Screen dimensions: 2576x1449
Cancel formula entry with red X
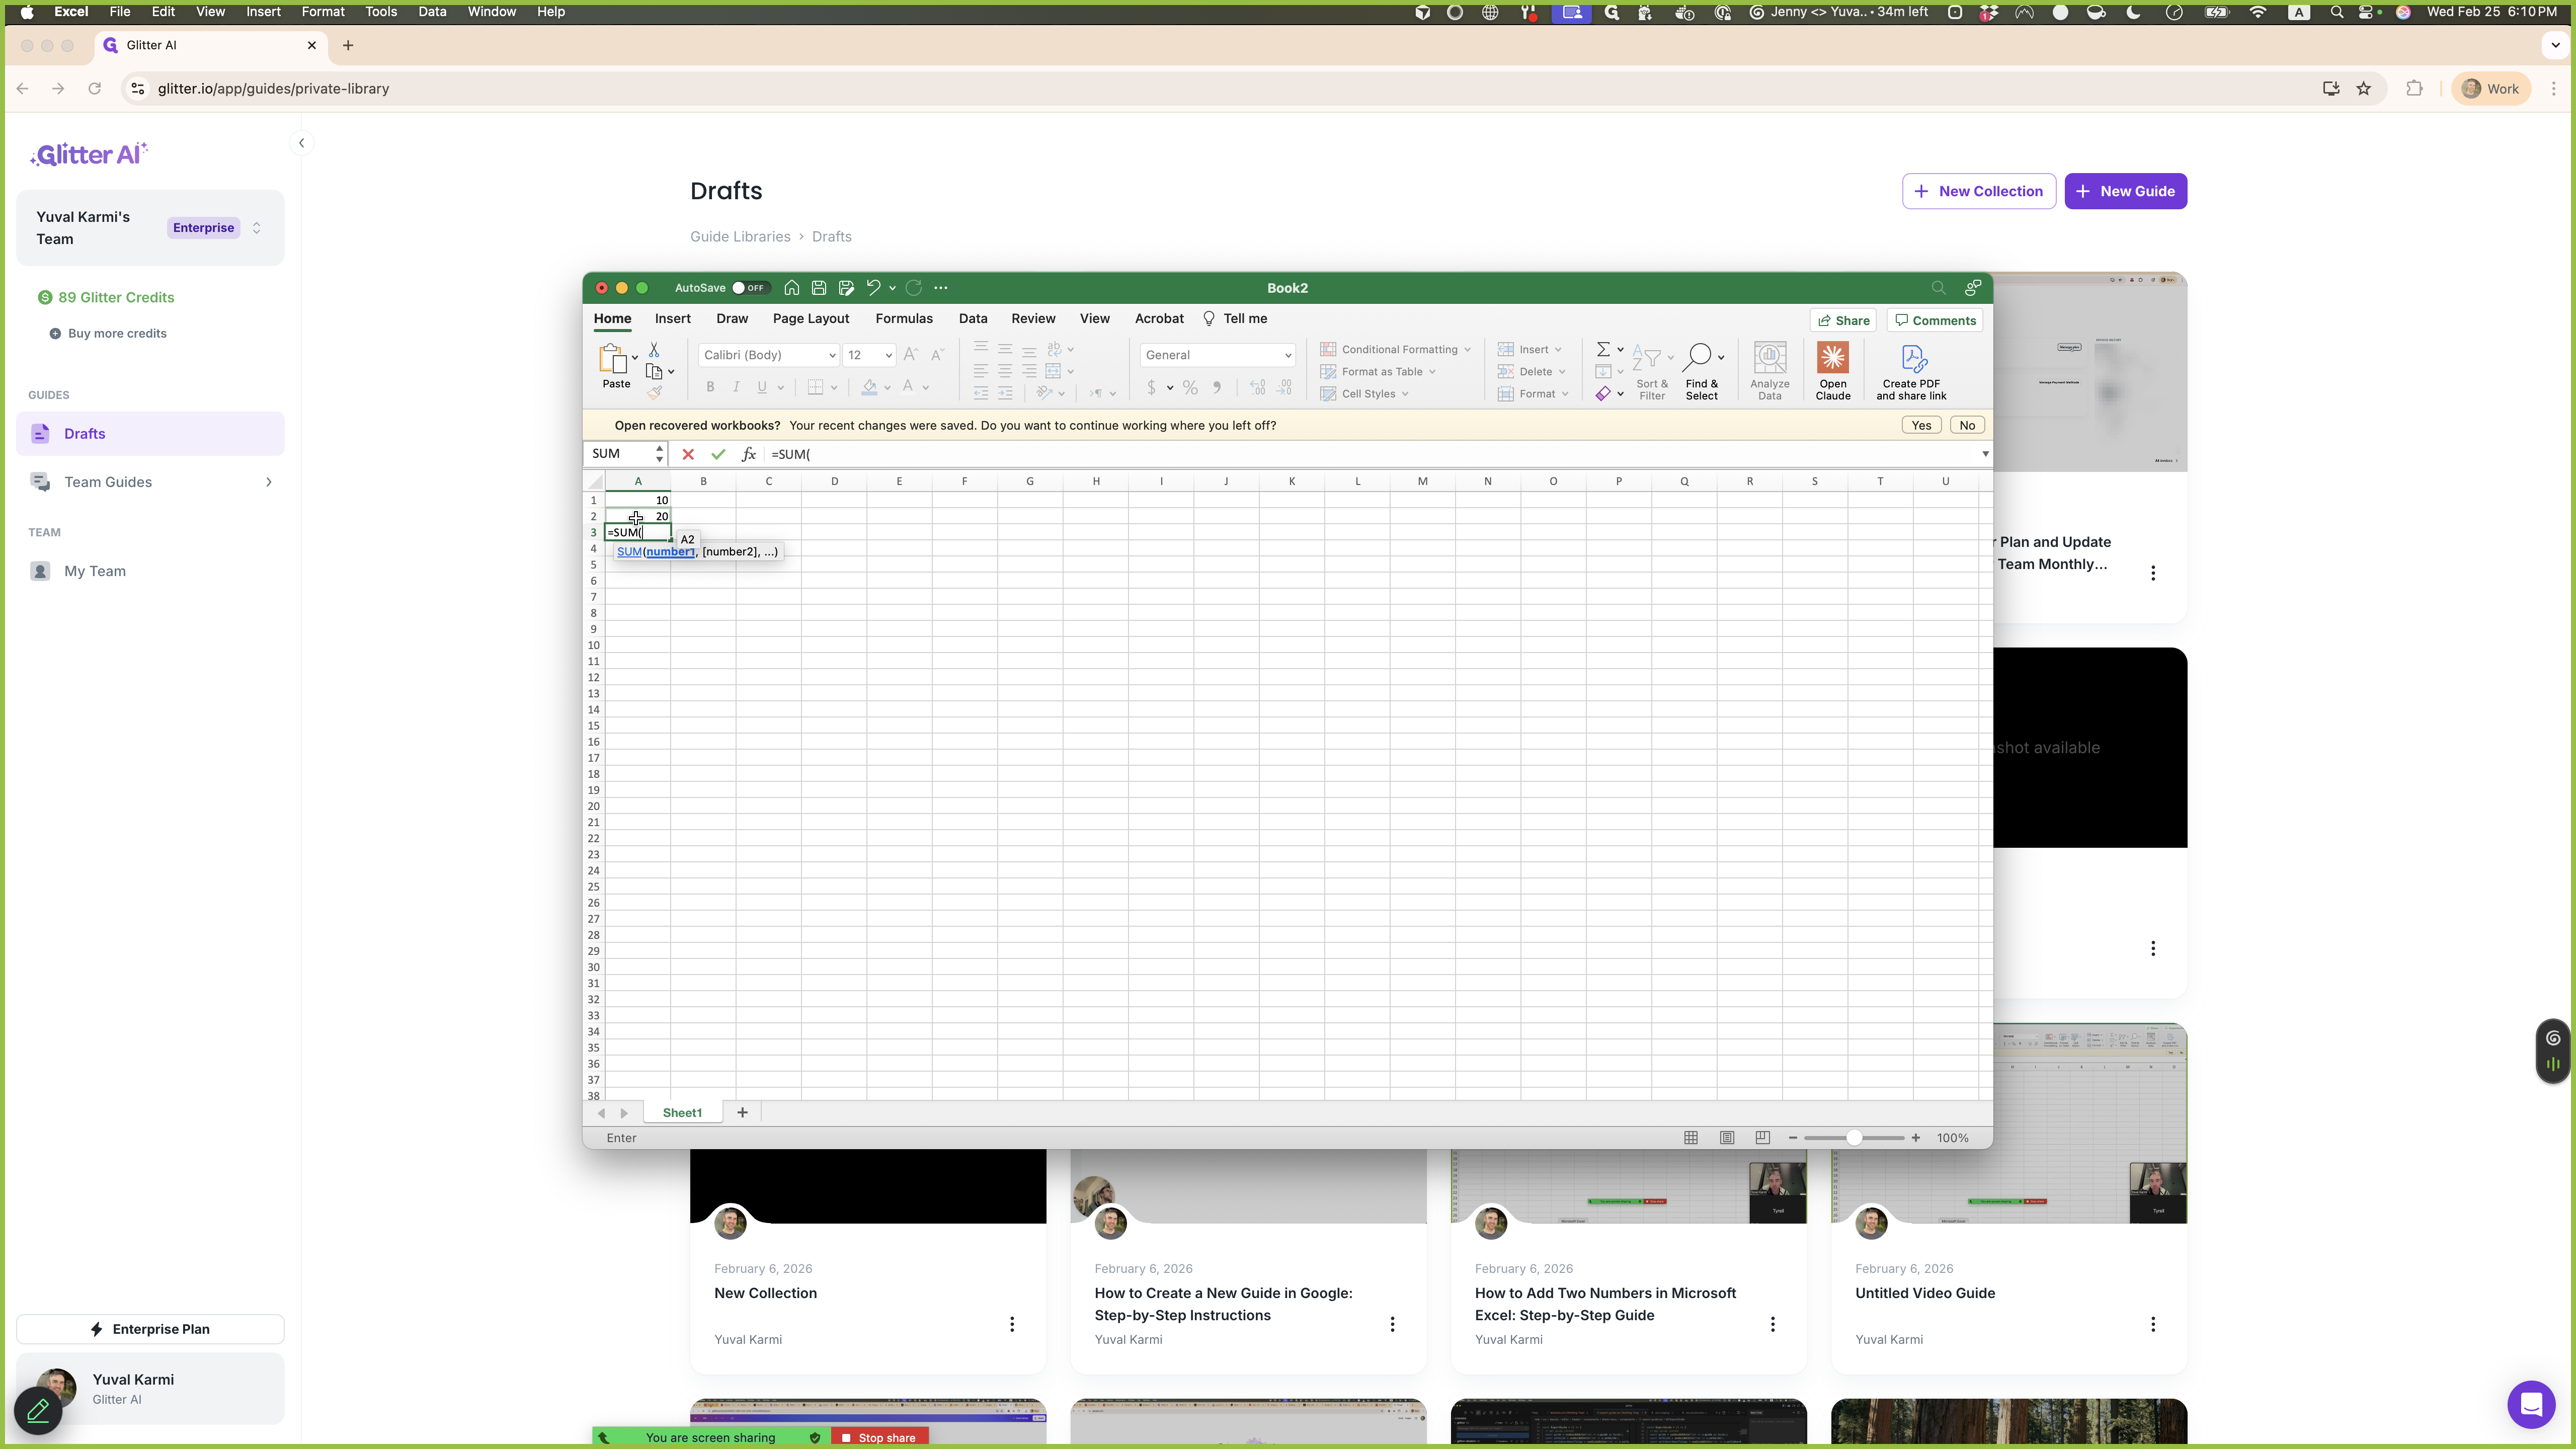point(688,454)
